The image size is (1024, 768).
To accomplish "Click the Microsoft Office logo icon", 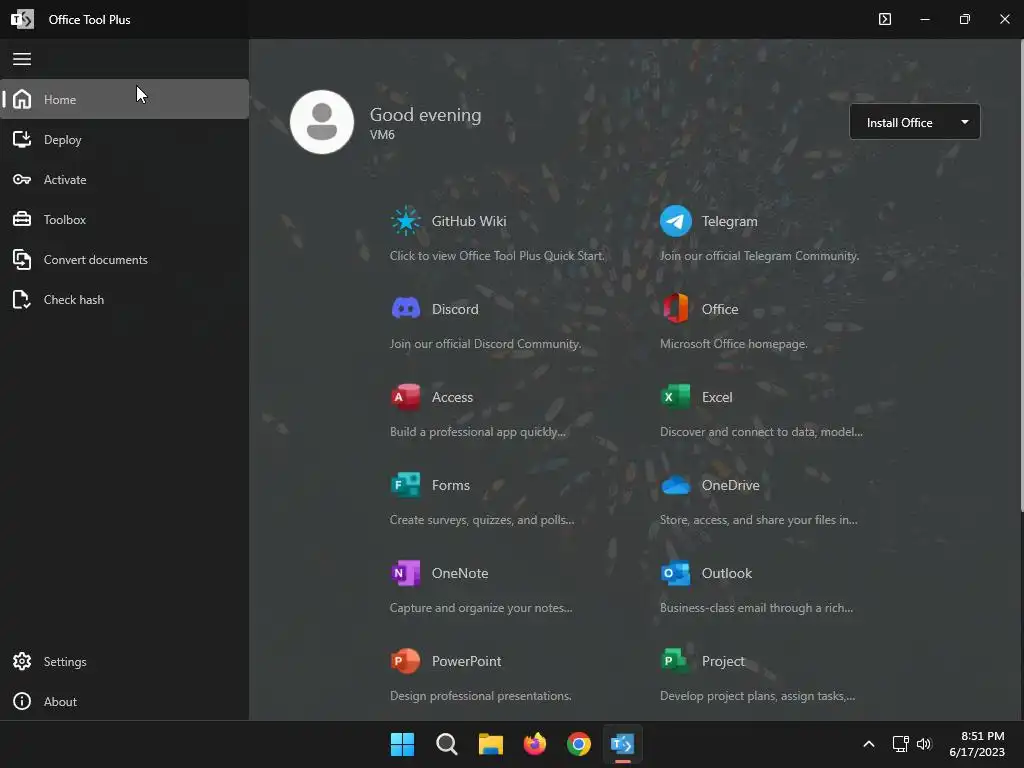I will click(675, 308).
